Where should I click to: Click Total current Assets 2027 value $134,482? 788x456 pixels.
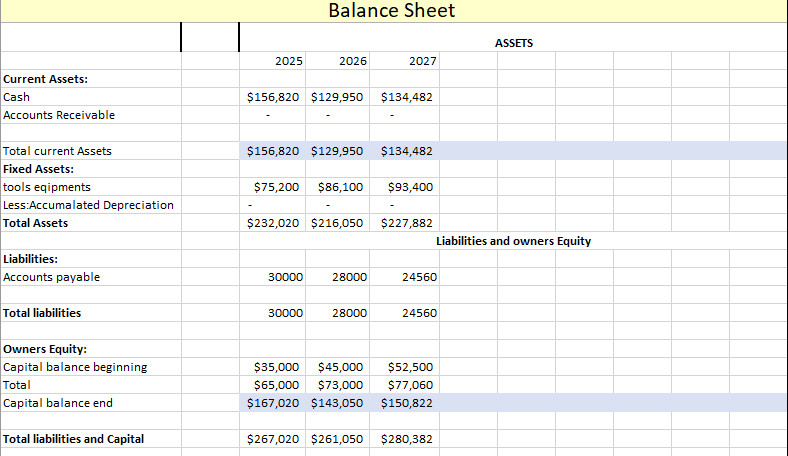click(406, 151)
